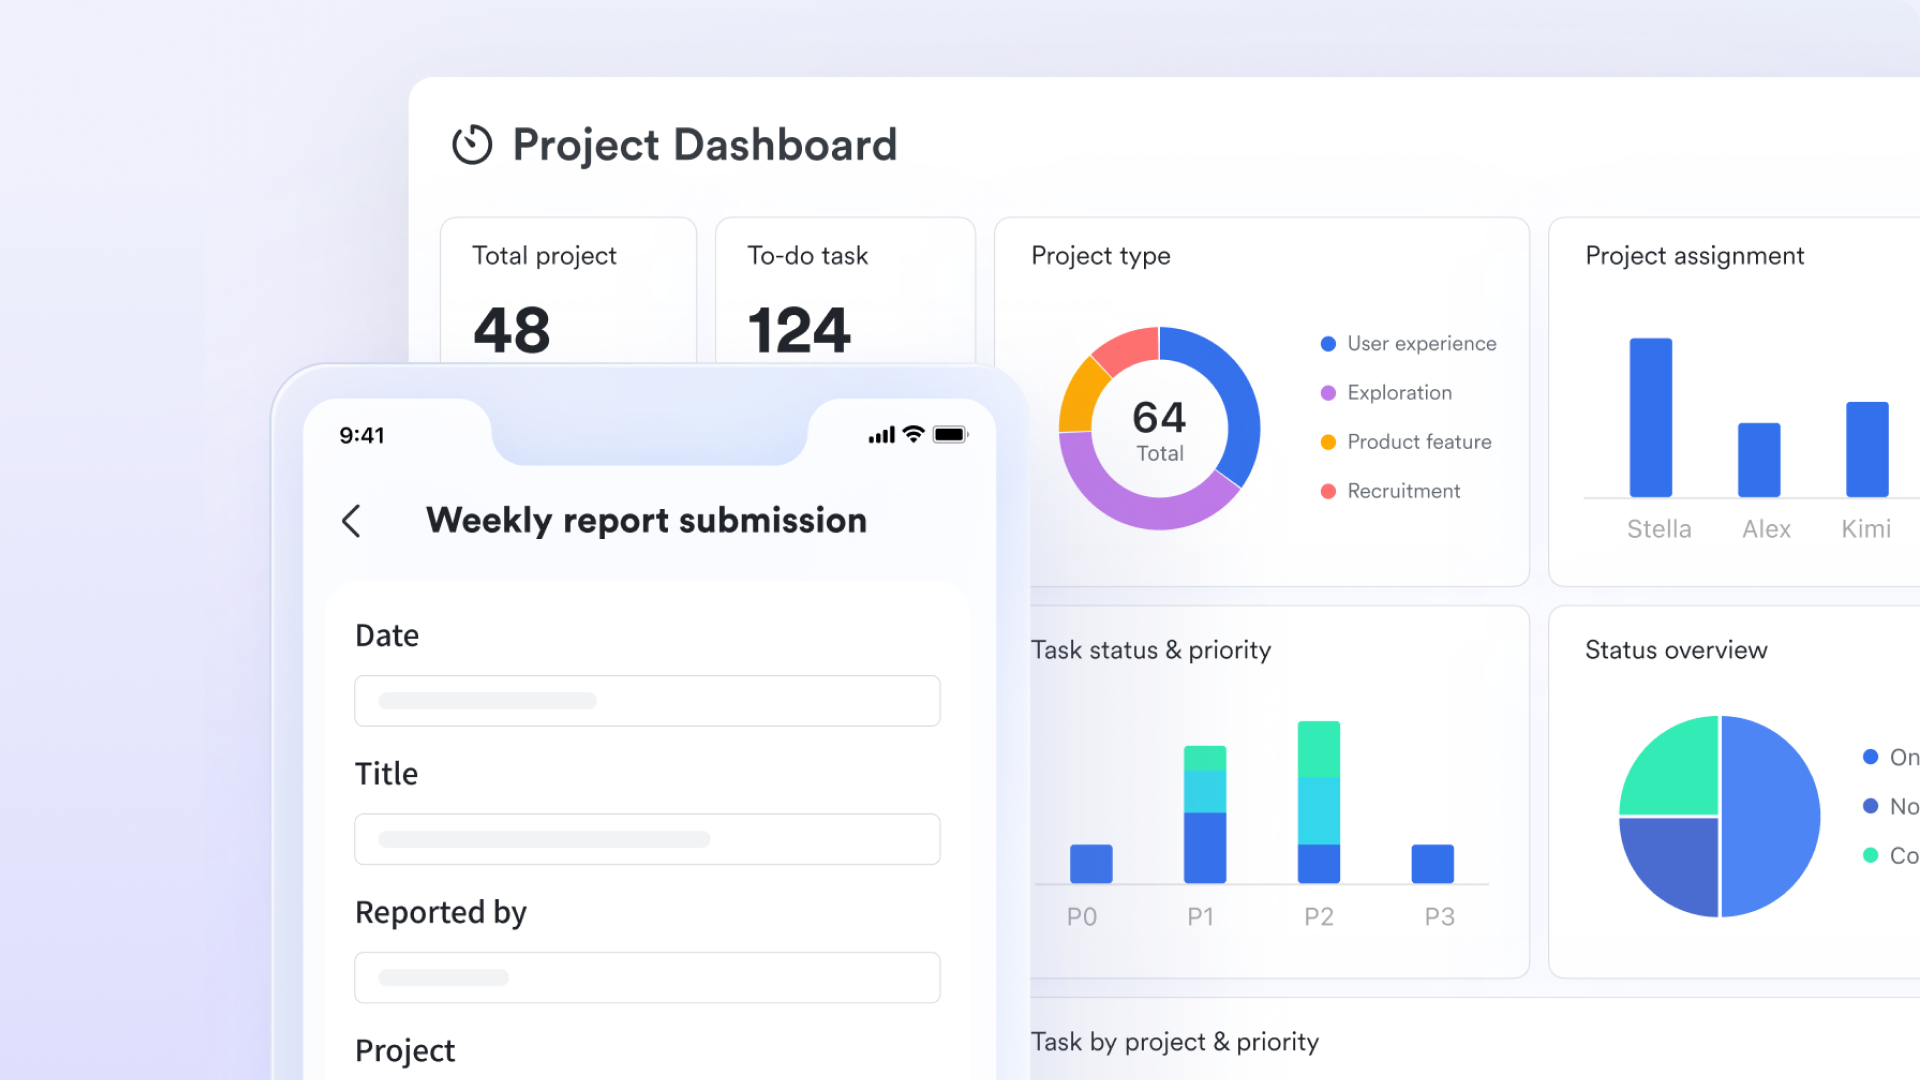The height and width of the screenshot is (1080, 1920).
Task: Click the timer icon beside Project Dashboard title
Action: (471, 144)
